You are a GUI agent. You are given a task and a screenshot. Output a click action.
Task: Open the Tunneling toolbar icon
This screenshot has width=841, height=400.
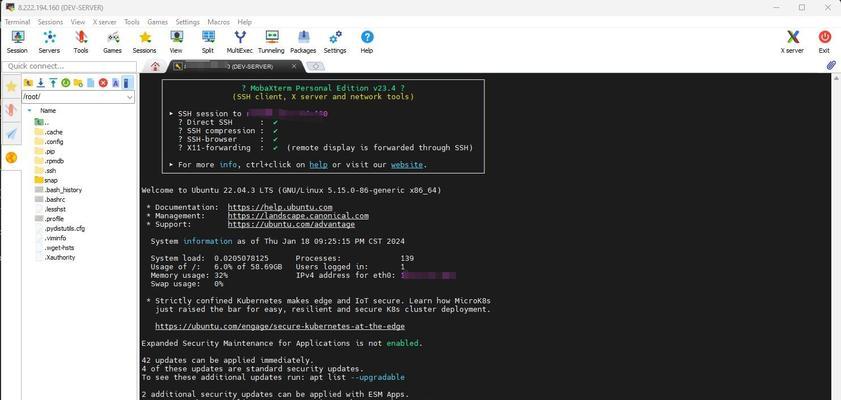pyautogui.click(x=271, y=42)
